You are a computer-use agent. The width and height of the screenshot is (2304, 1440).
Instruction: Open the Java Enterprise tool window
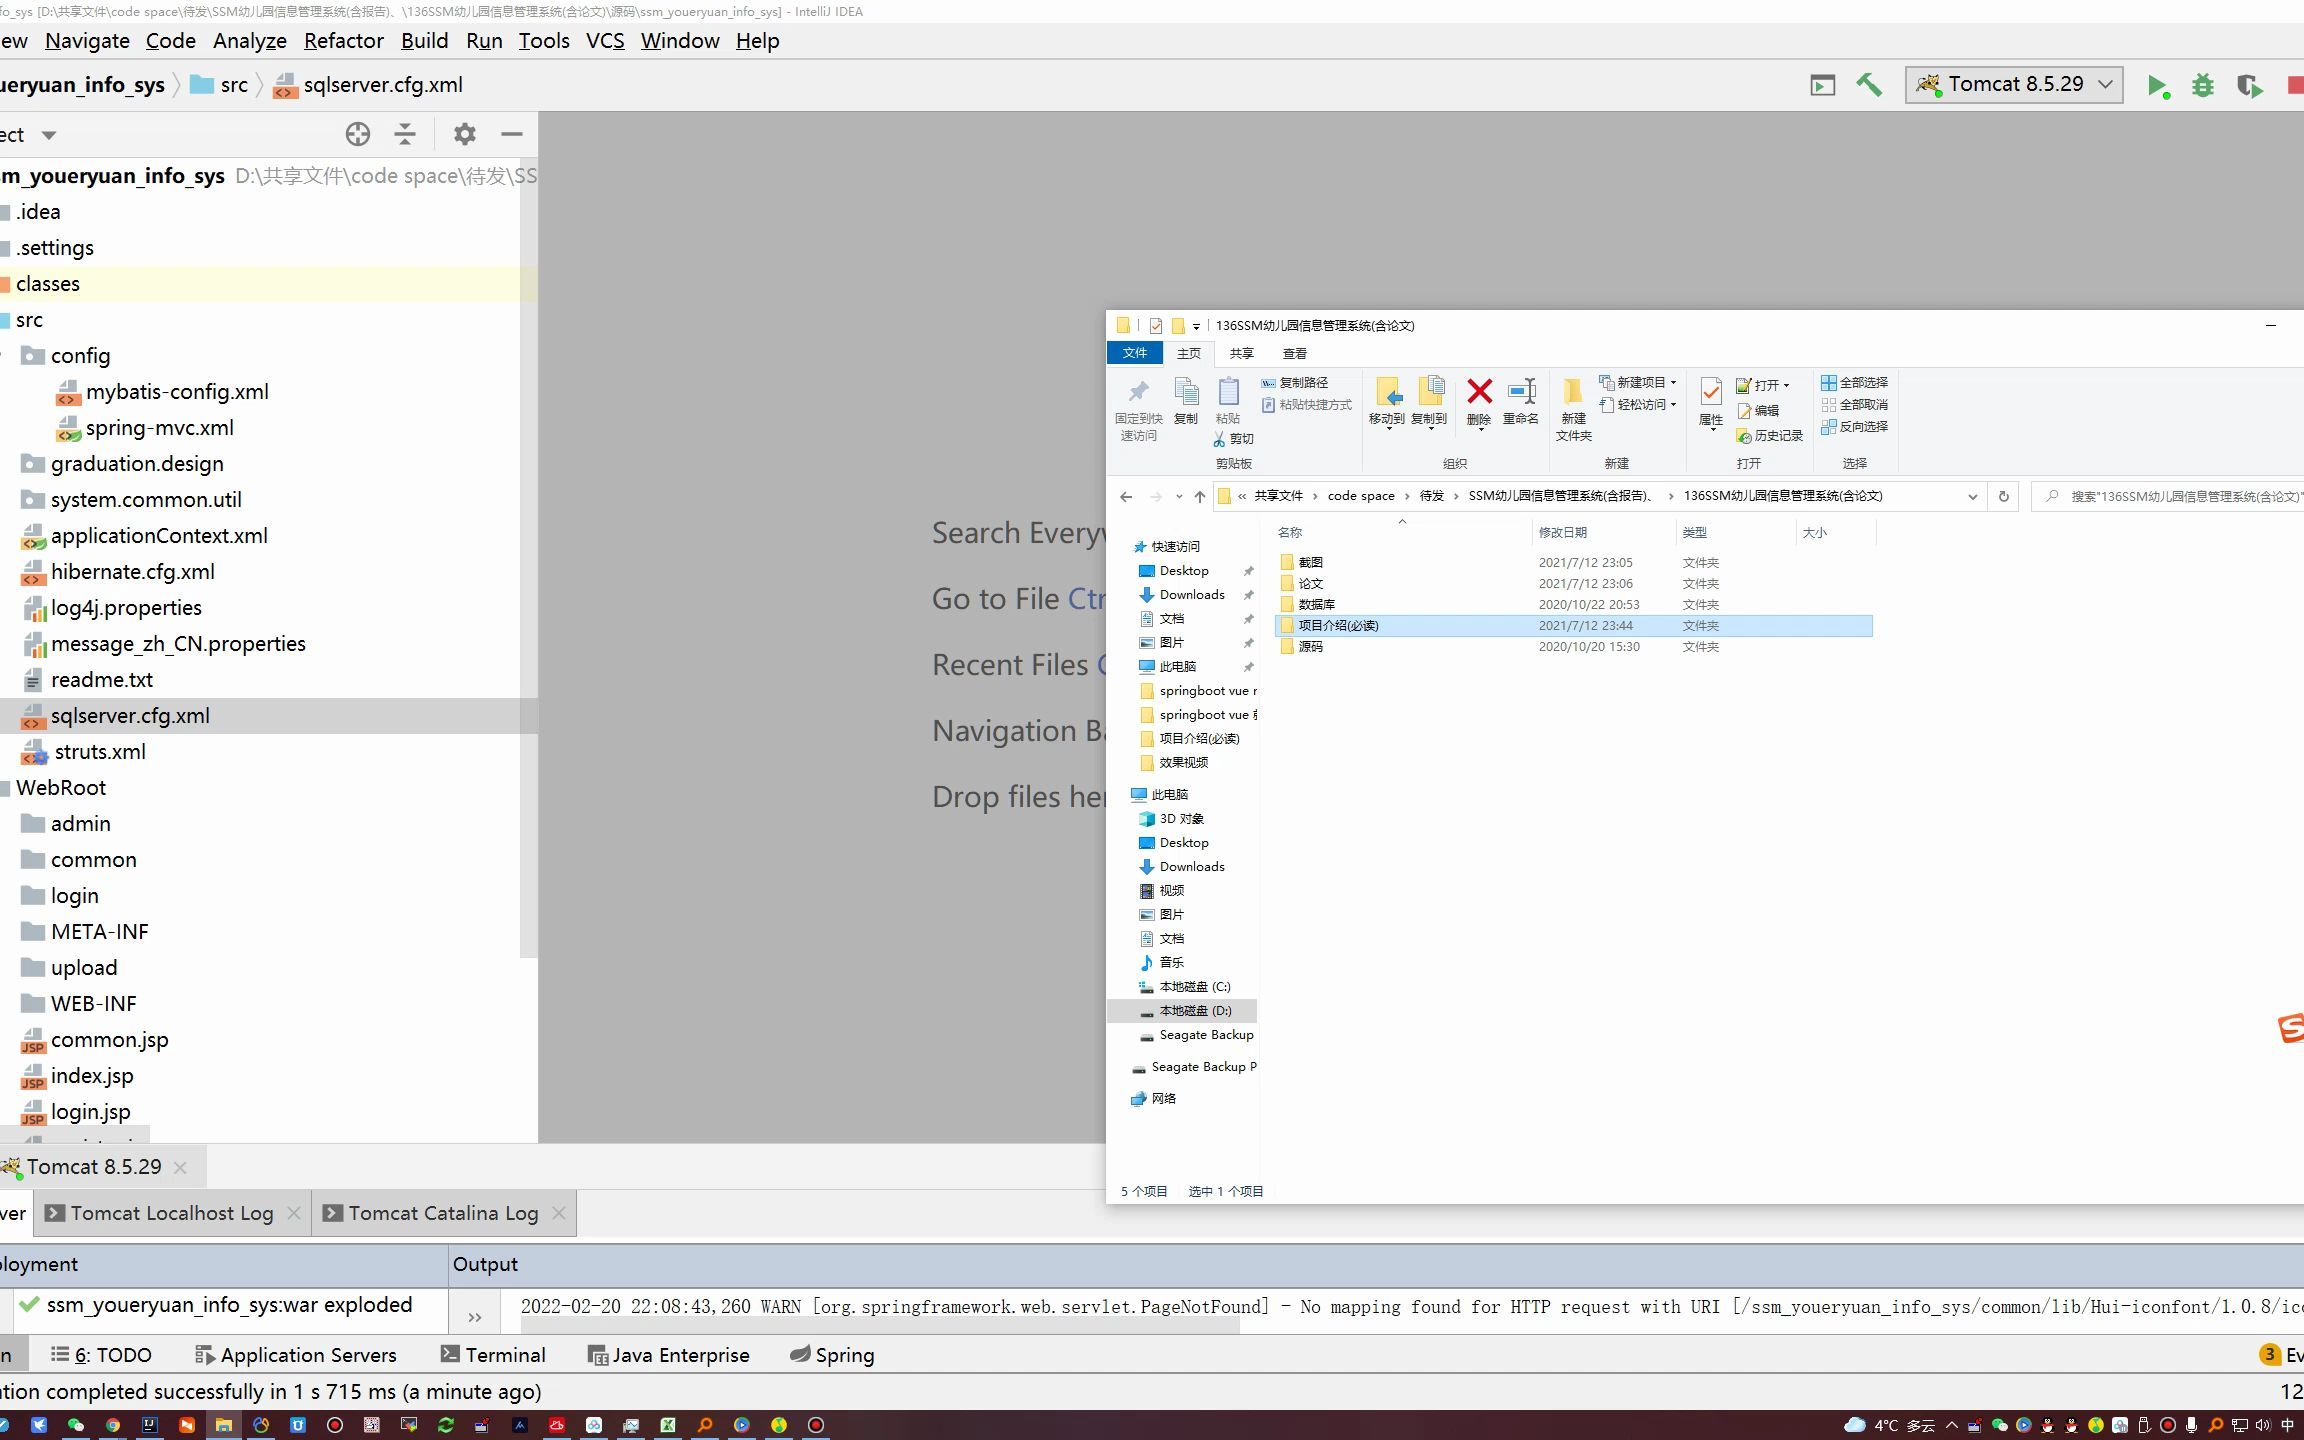tap(669, 1355)
